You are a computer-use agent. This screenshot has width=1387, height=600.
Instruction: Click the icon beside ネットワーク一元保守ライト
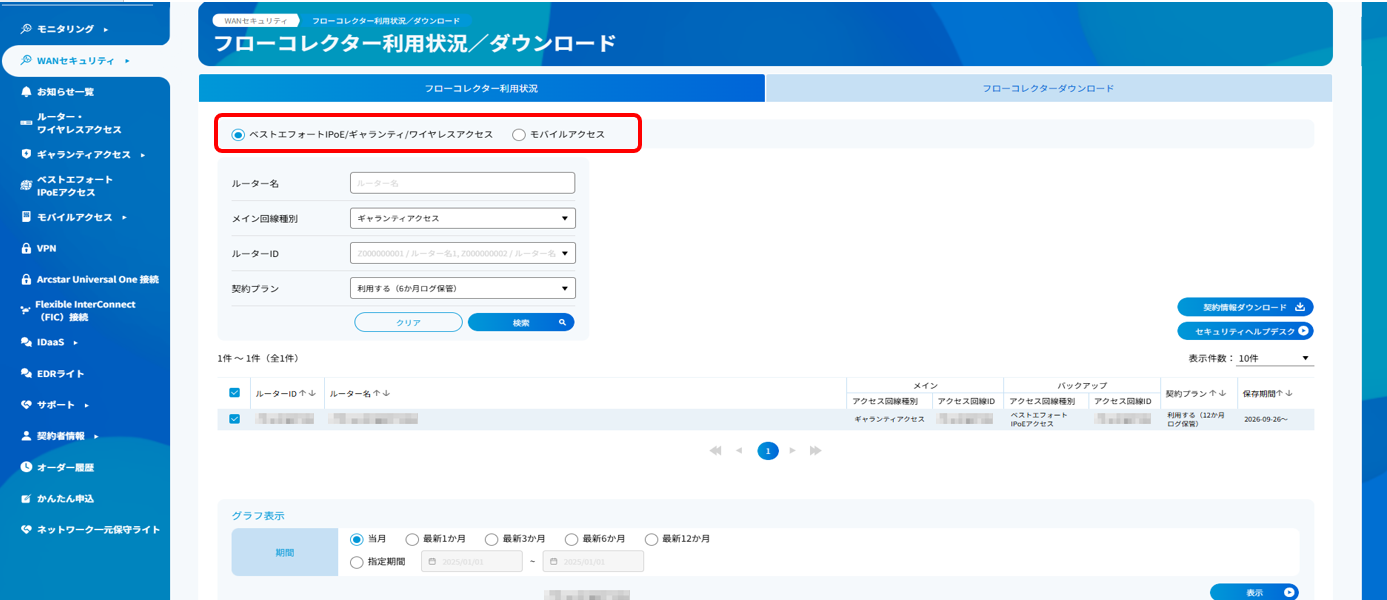point(26,529)
